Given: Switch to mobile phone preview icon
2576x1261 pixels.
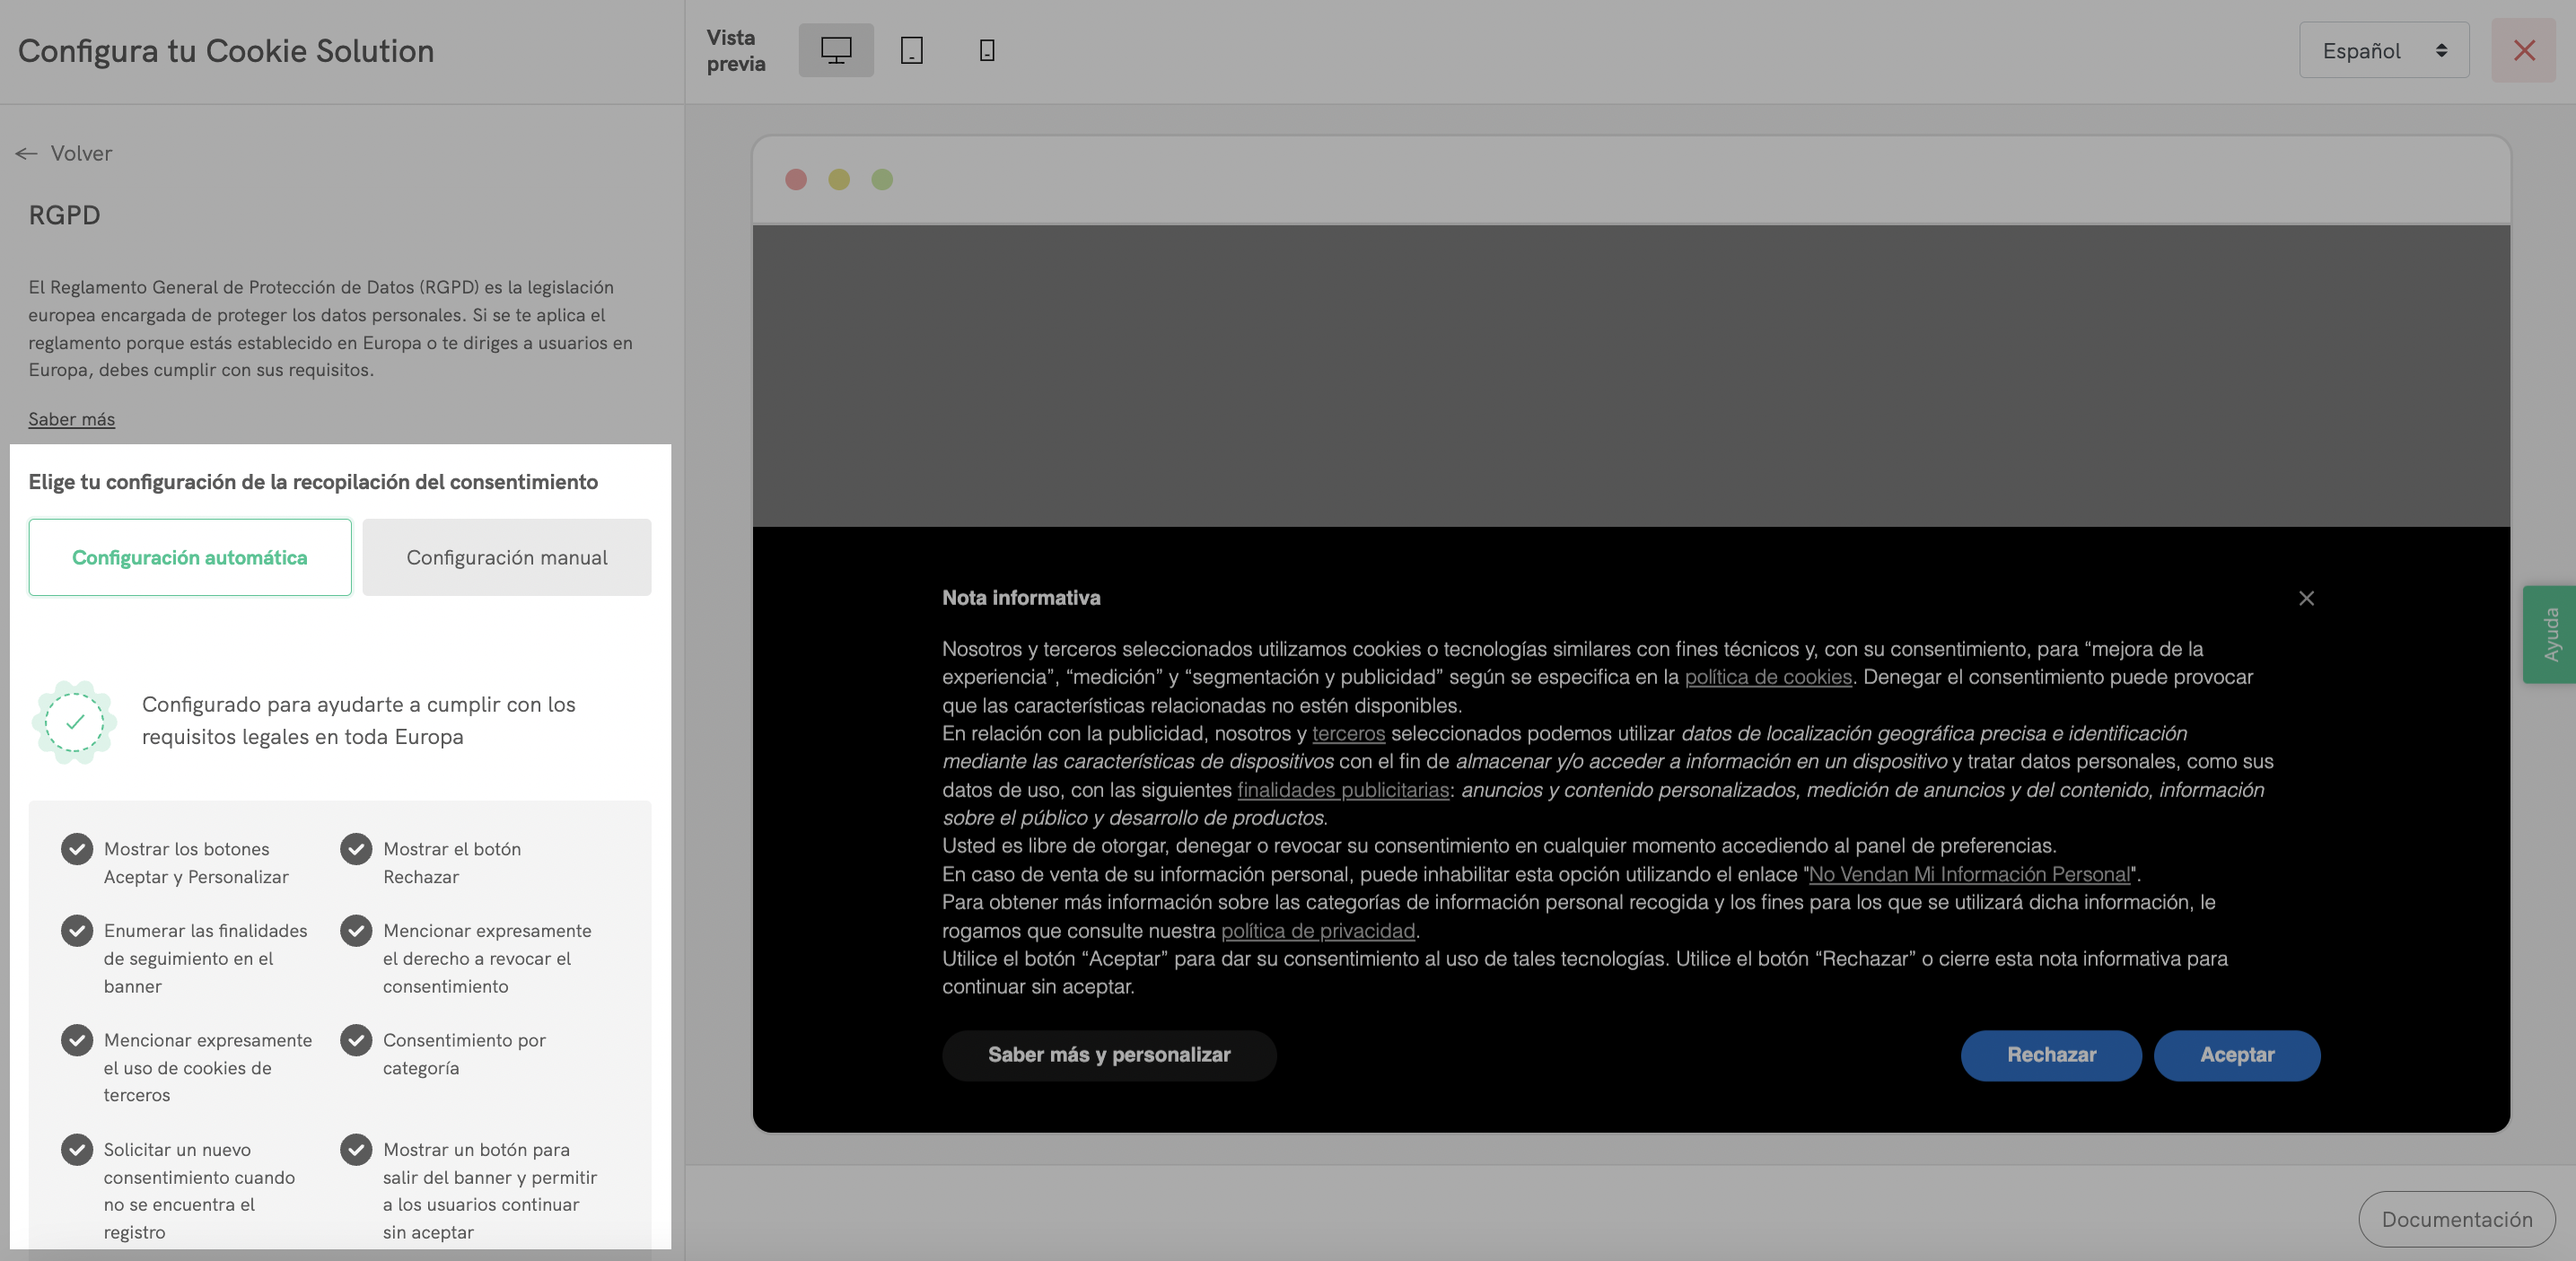Looking at the screenshot, I should coord(986,50).
